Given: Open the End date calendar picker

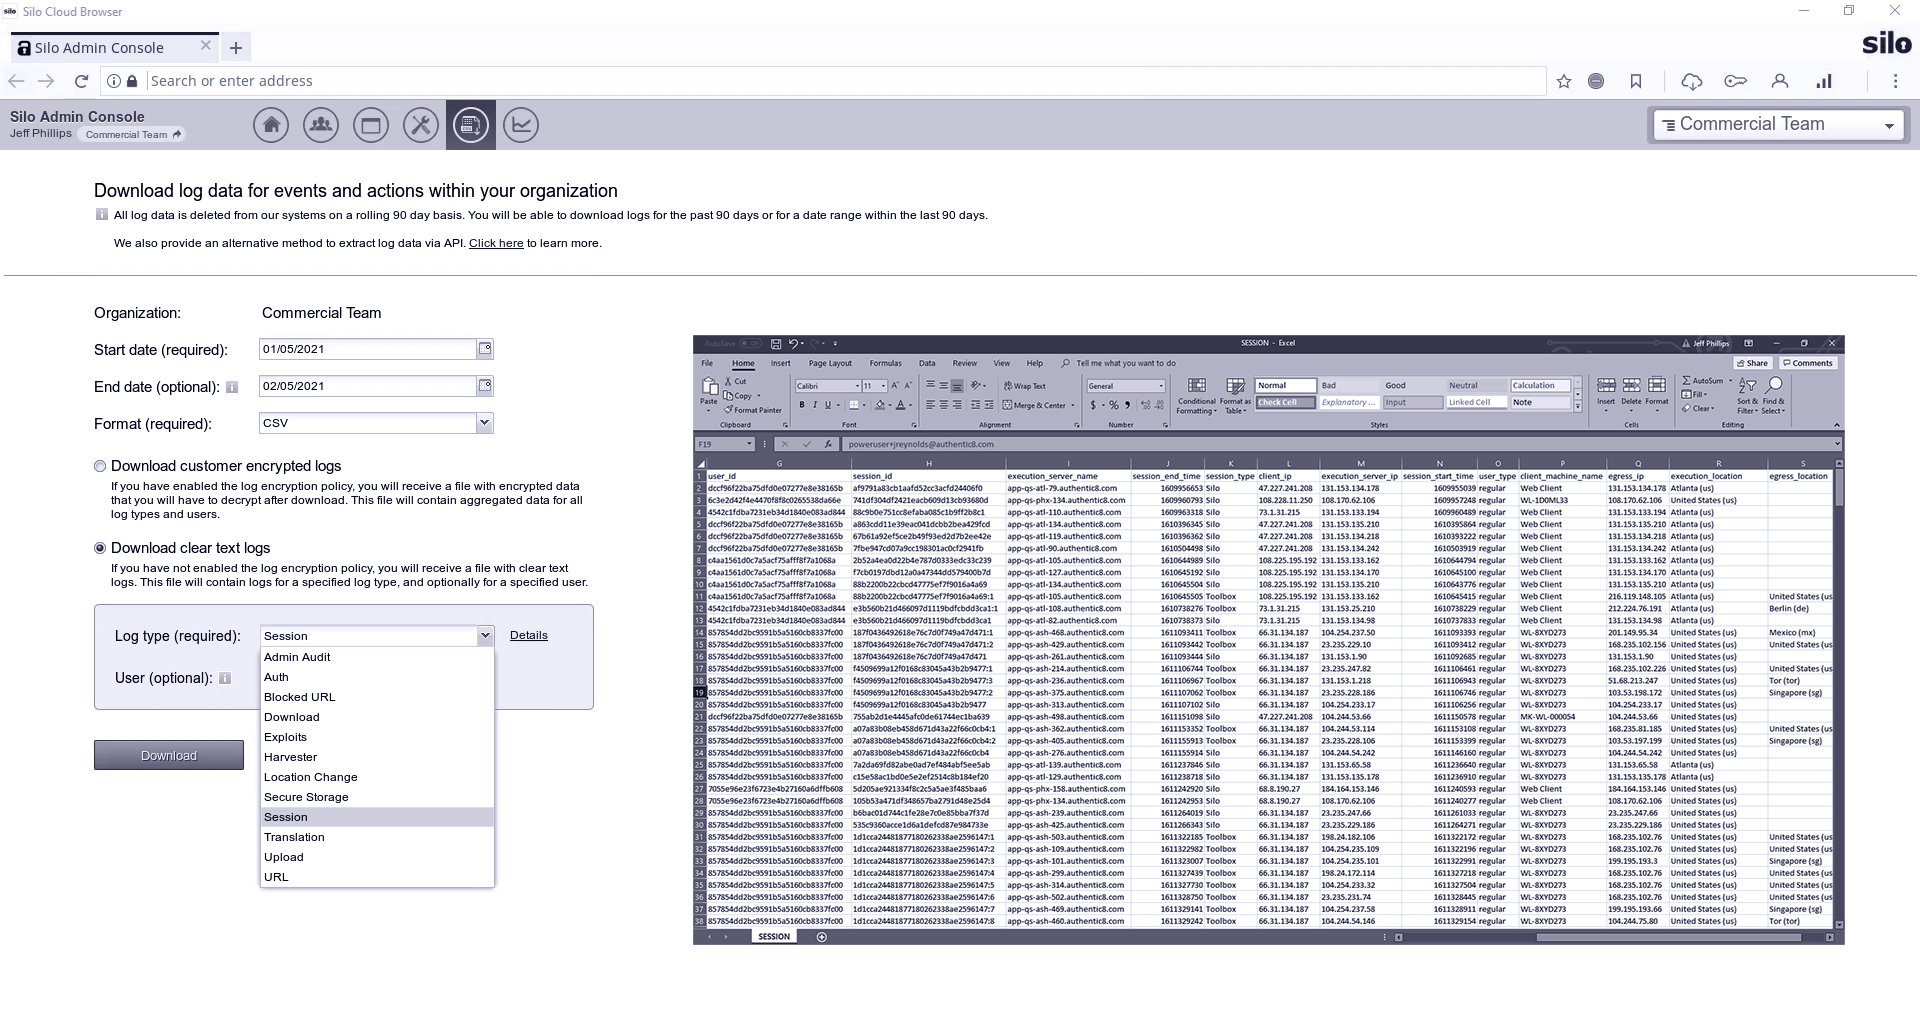Looking at the screenshot, I should coord(485,386).
